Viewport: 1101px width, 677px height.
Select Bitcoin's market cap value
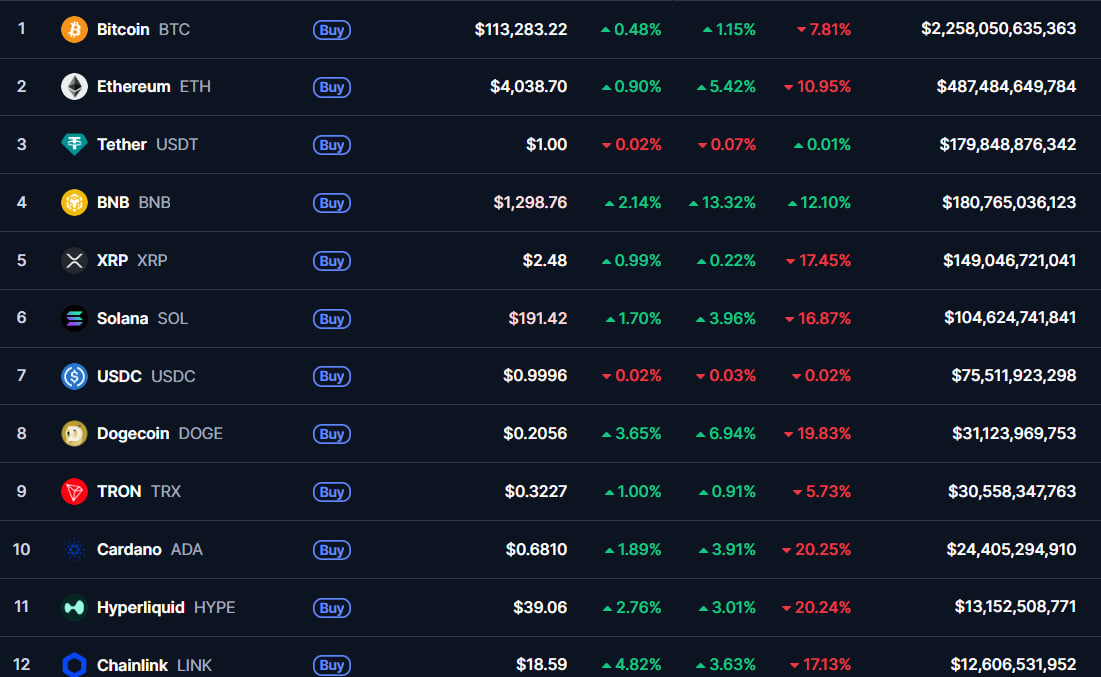pyautogui.click(x=998, y=29)
